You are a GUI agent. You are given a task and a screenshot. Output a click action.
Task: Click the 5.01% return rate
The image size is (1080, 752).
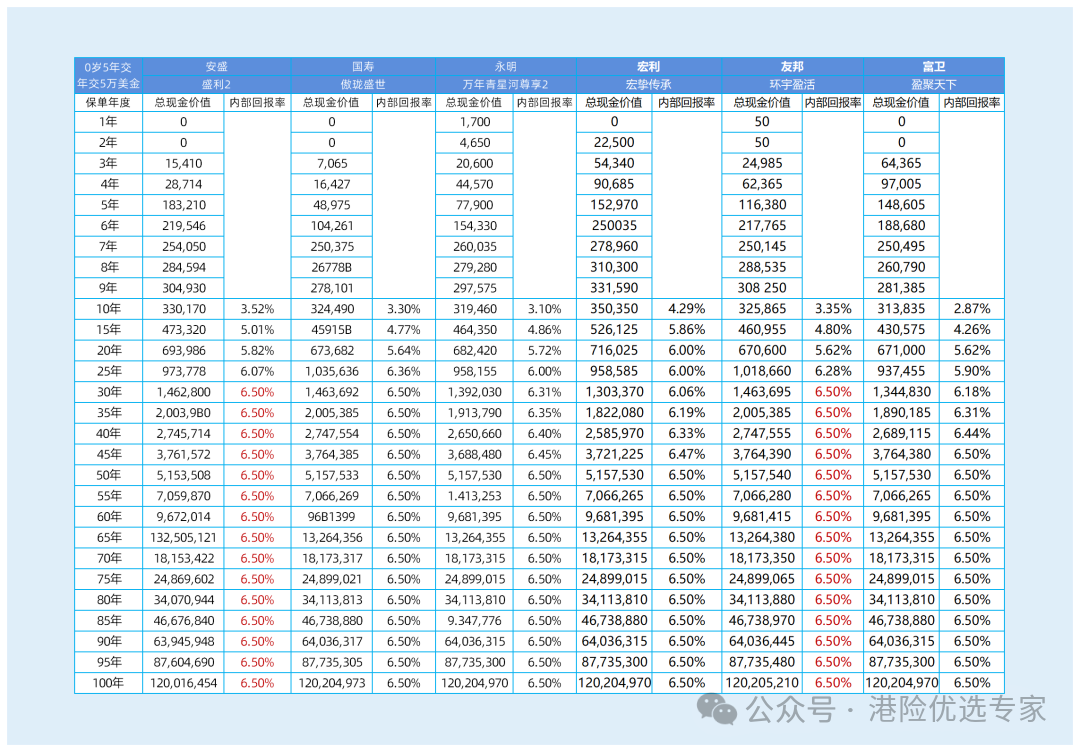[x=257, y=330]
